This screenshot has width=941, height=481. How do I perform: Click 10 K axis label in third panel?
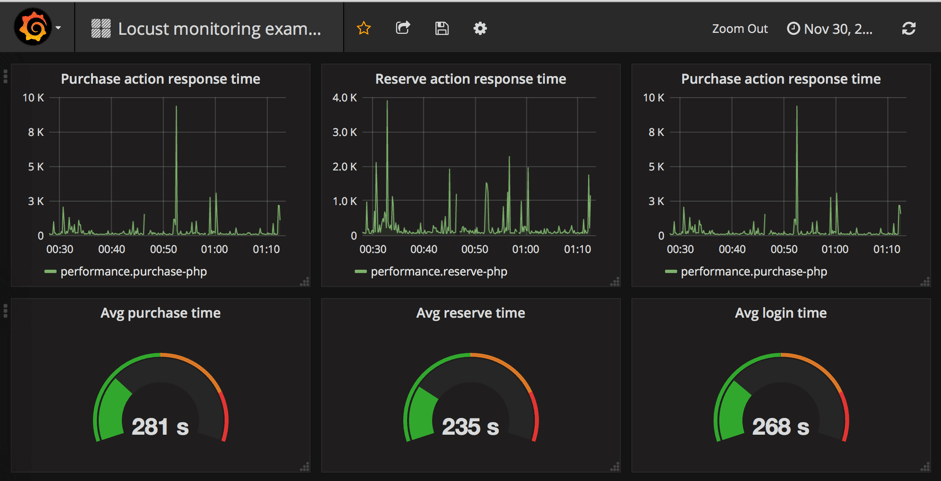(654, 97)
